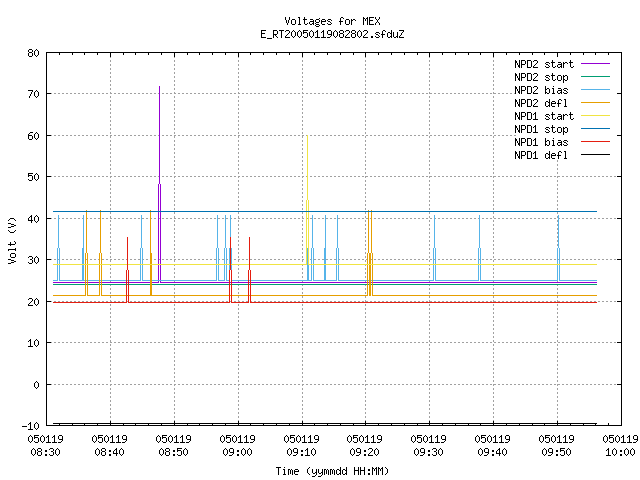The image size is (640, 480).
Task: Click the chart title 'Voltages for MEX'
Action: point(332,21)
